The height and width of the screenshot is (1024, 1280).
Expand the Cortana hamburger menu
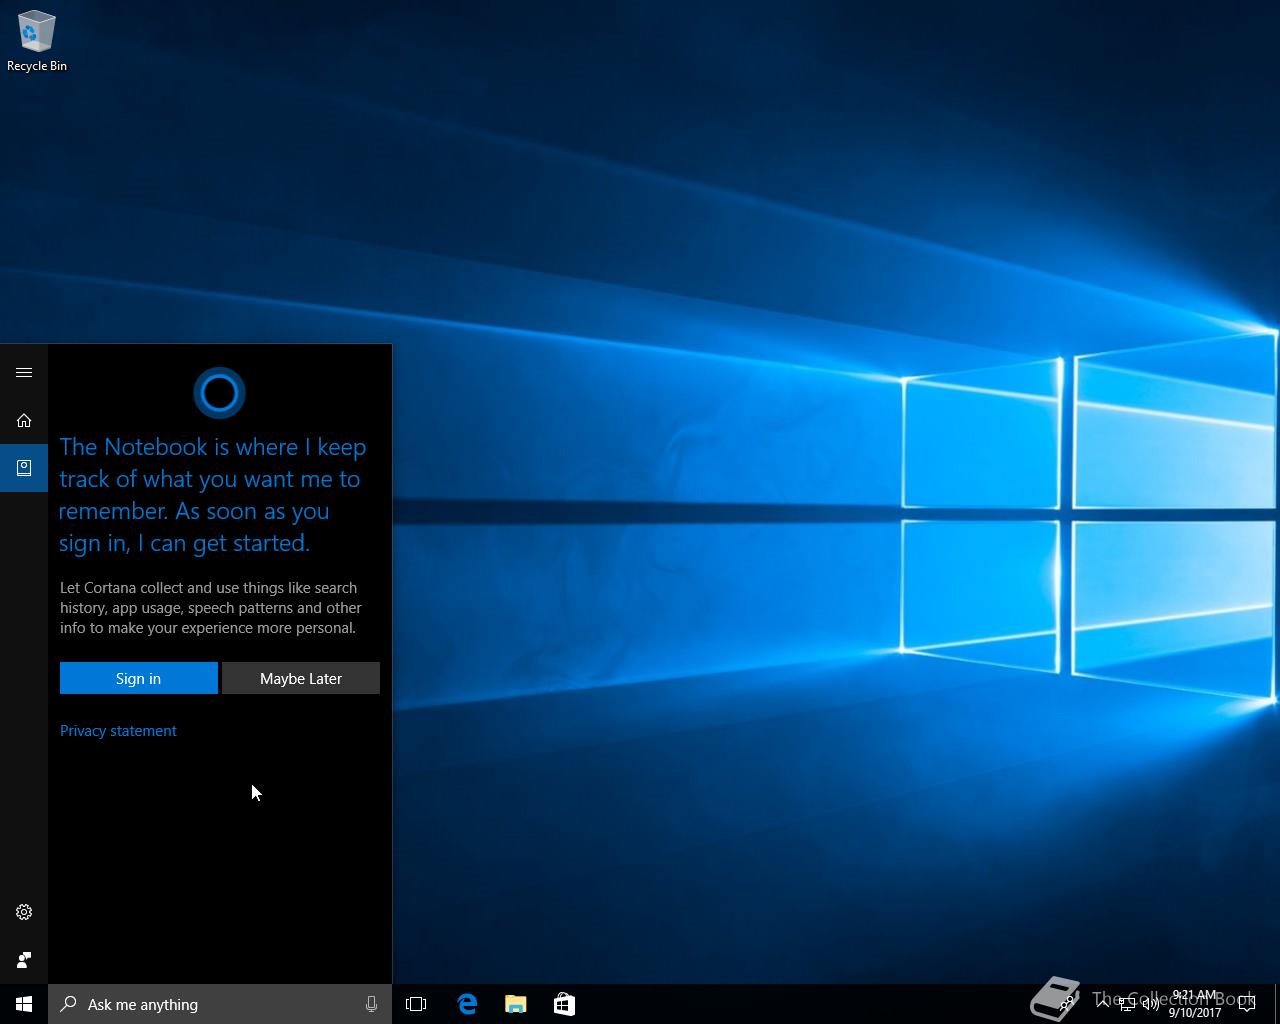pos(24,373)
